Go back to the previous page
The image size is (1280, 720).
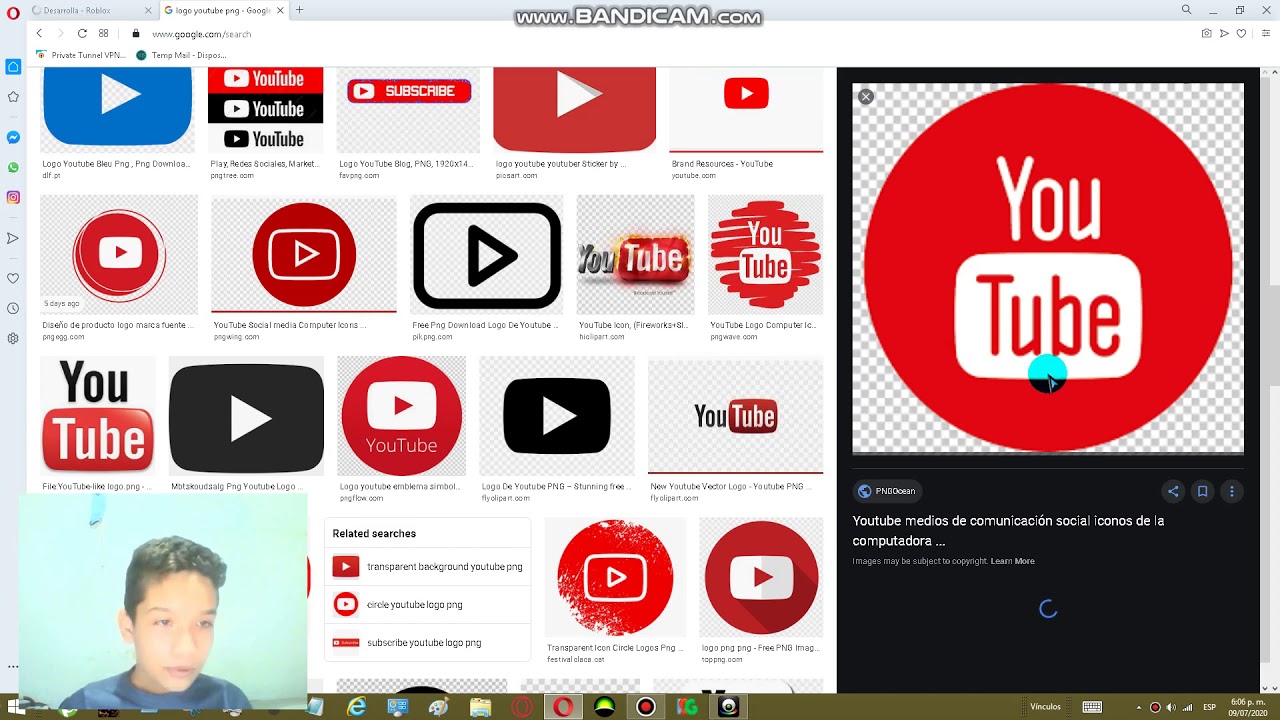[x=39, y=33]
